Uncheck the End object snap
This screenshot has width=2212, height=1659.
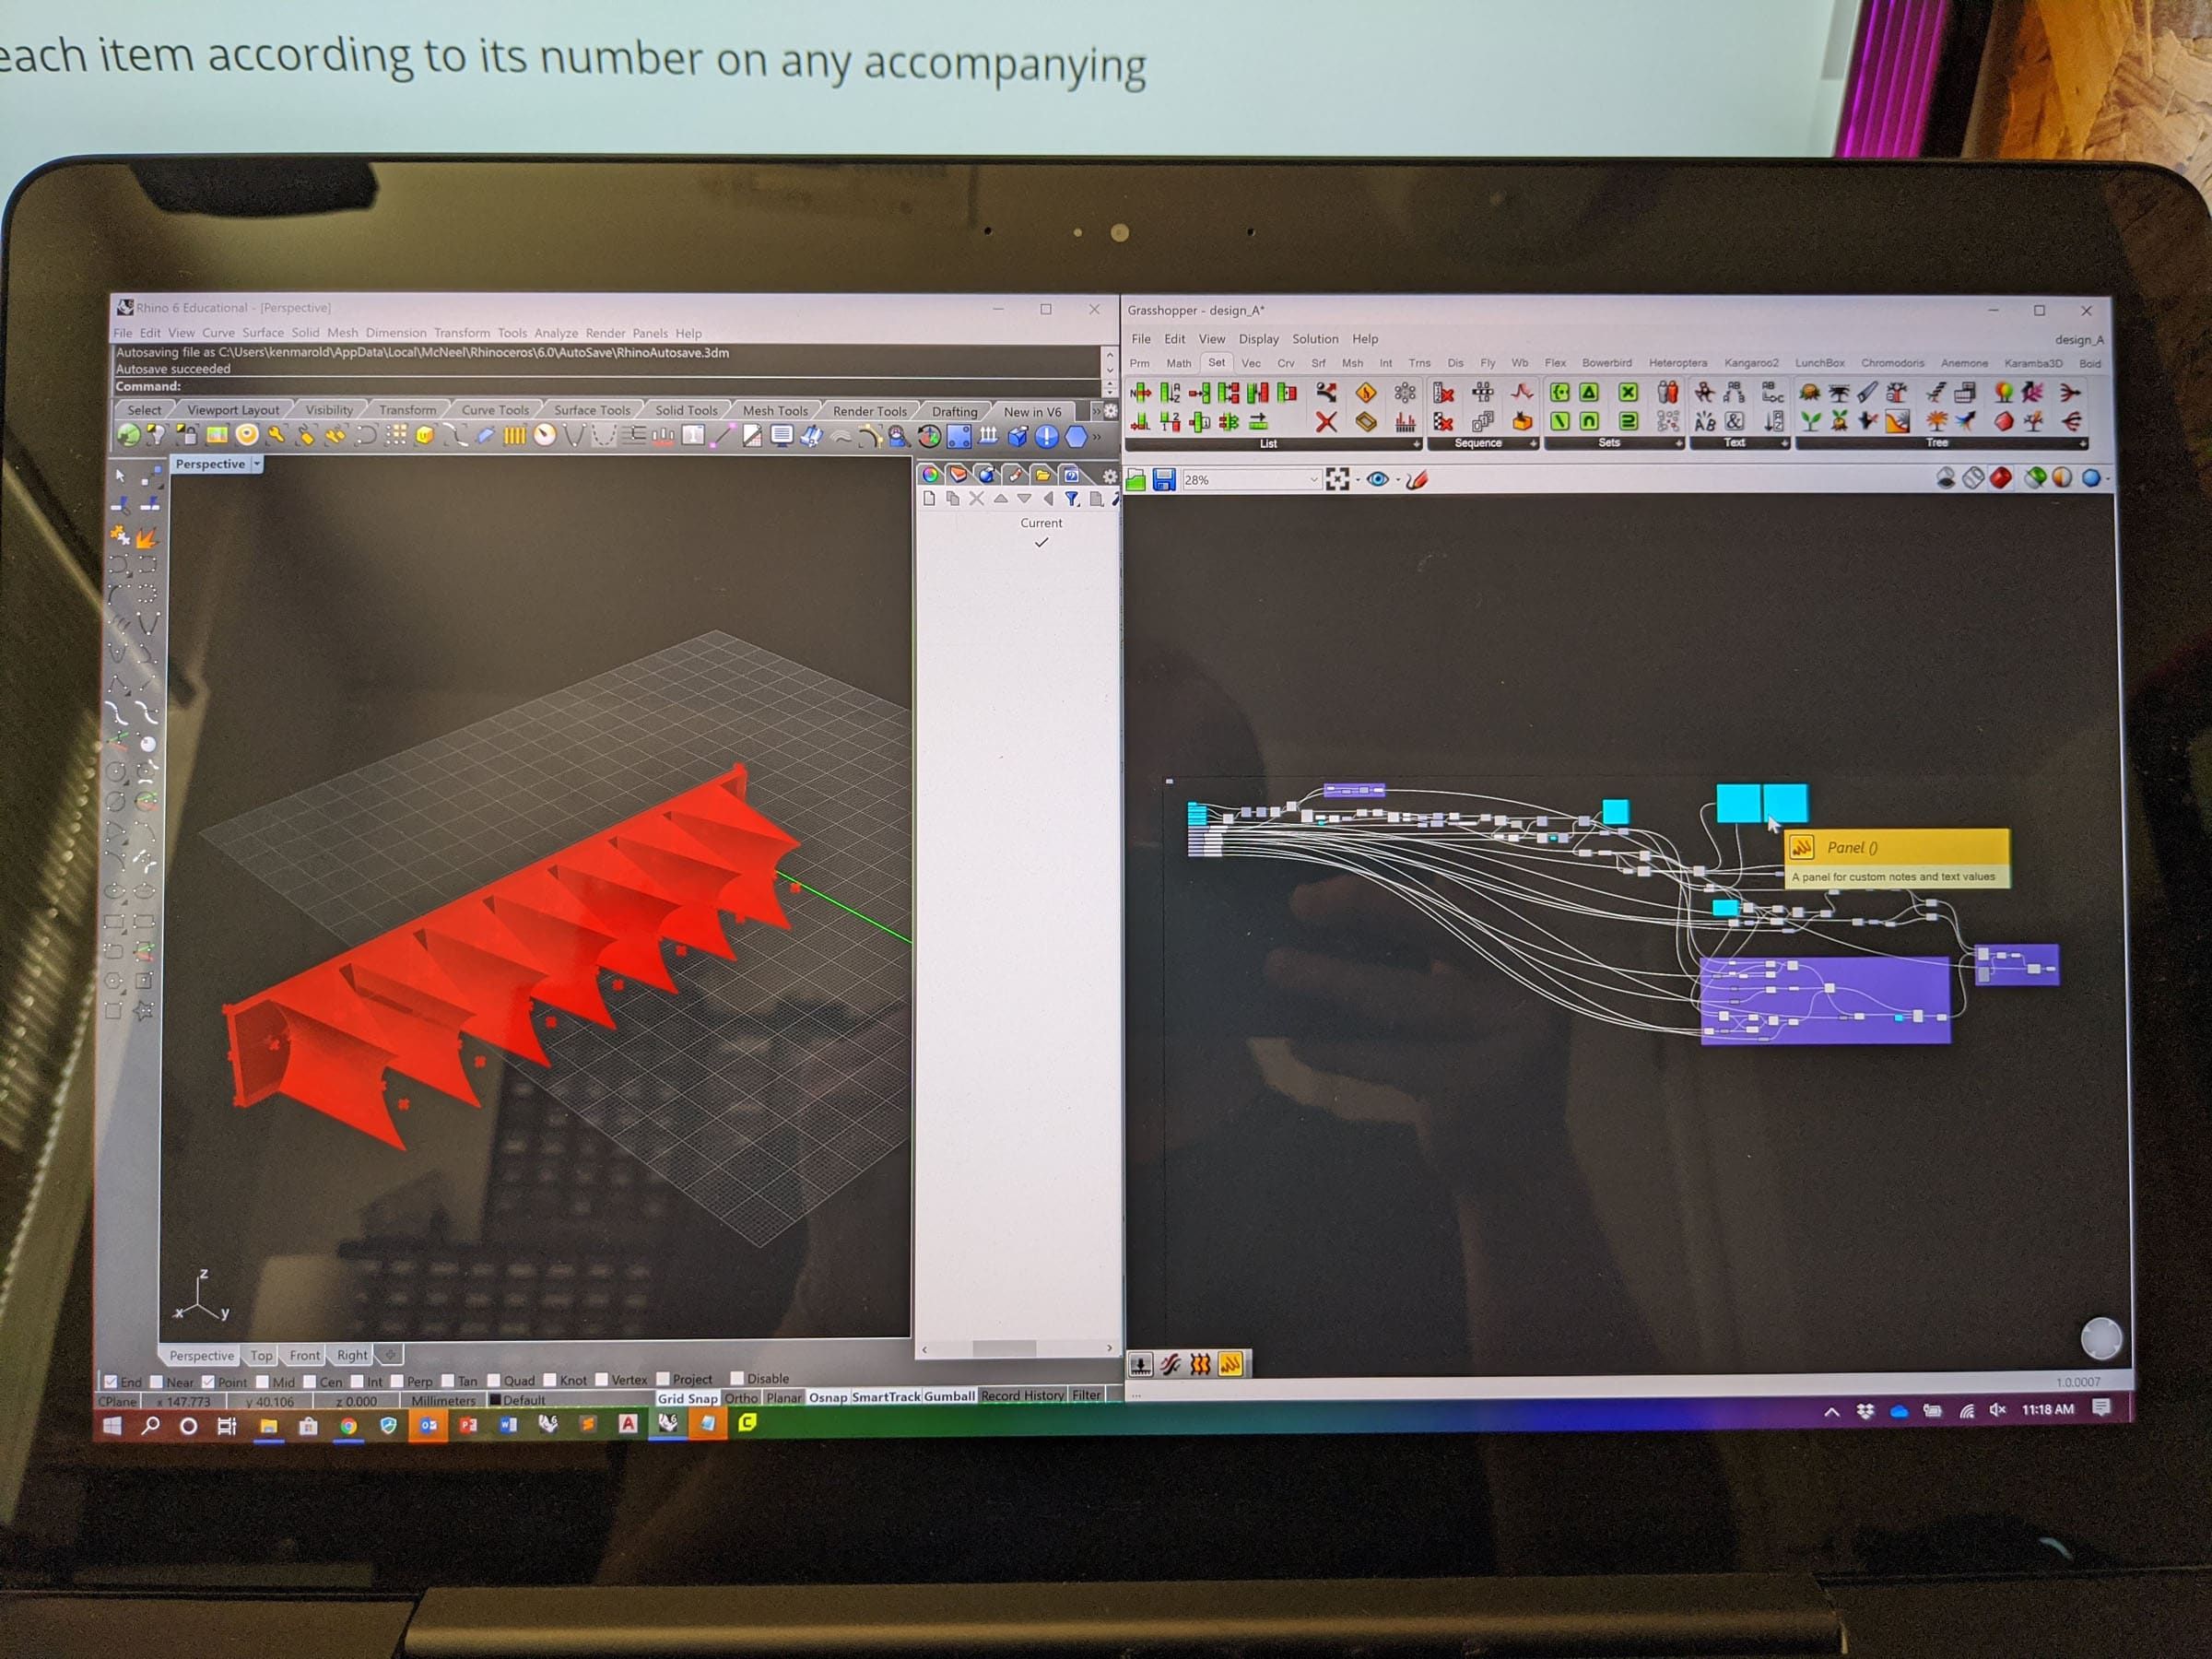coord(111,1382)
